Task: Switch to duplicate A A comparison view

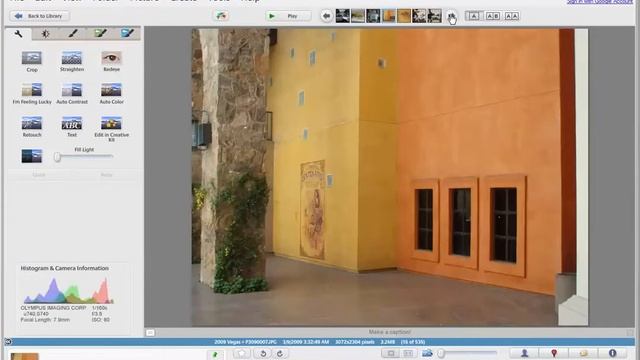Action: 511,16
